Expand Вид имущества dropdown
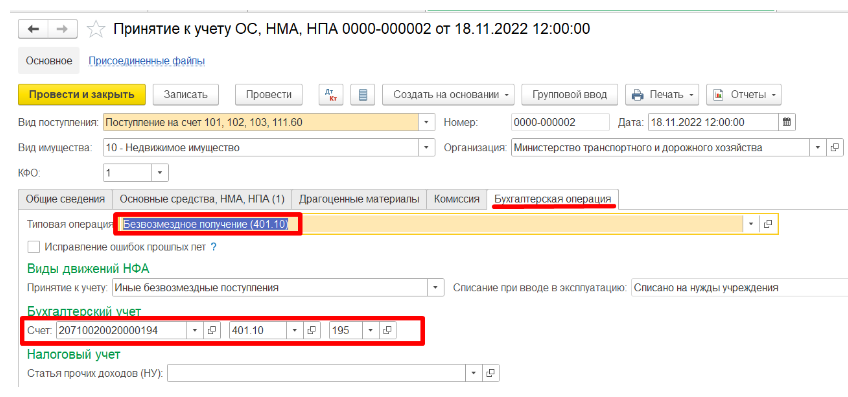This screenshot has width=848, height=397. 427,147
